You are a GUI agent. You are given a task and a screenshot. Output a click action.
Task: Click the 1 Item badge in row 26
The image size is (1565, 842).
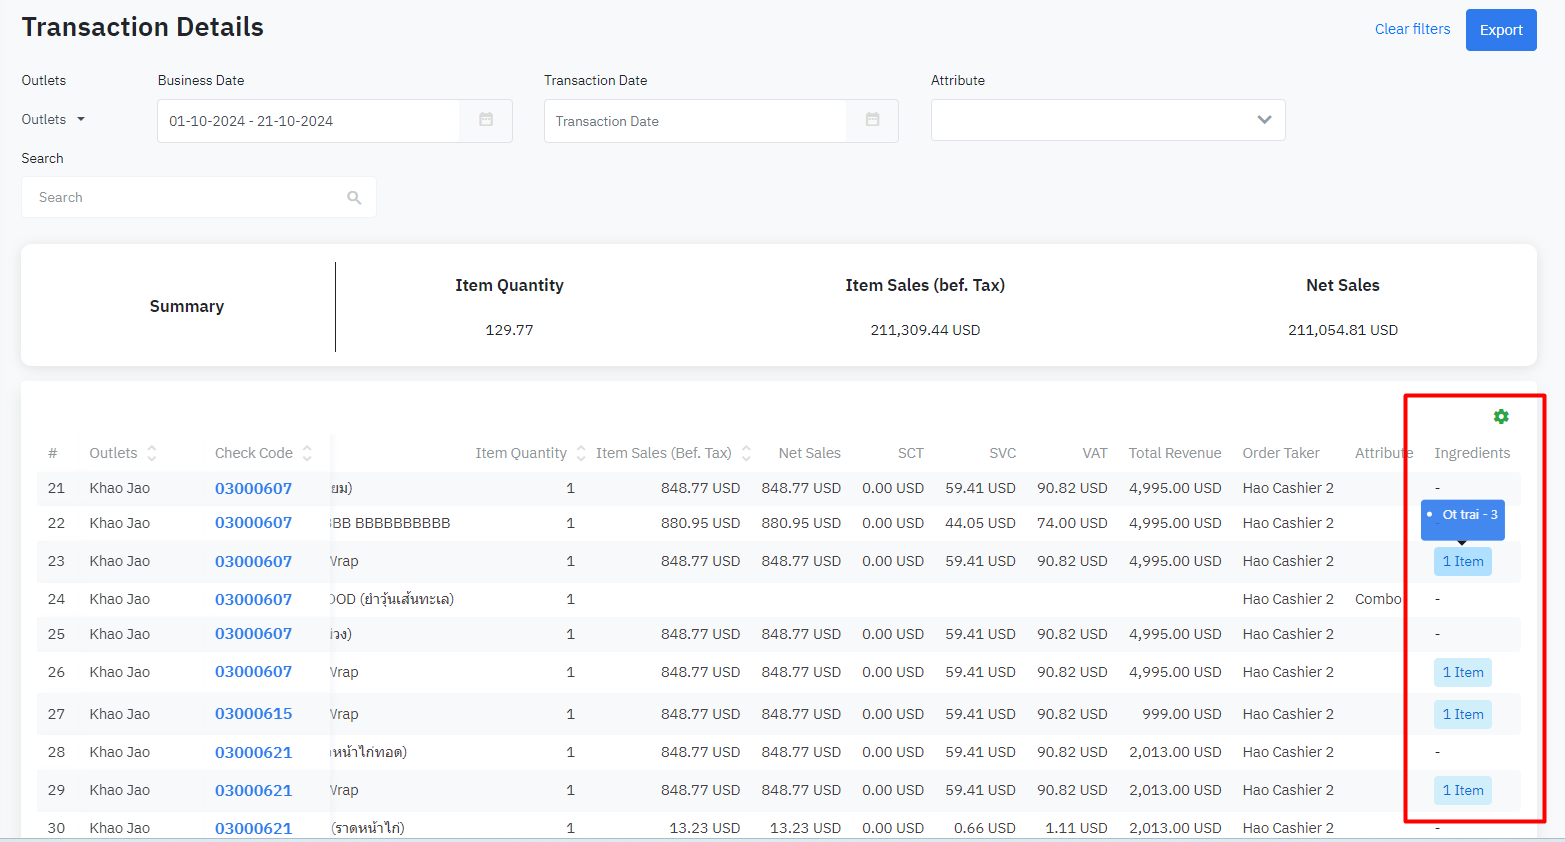click(1462, 673)
